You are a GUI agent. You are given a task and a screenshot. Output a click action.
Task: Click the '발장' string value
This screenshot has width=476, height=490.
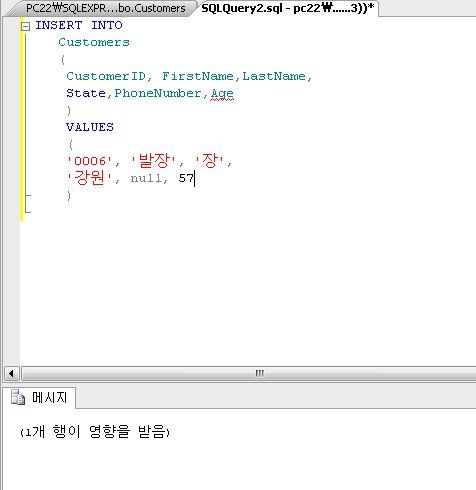click(x=153, y=161)
